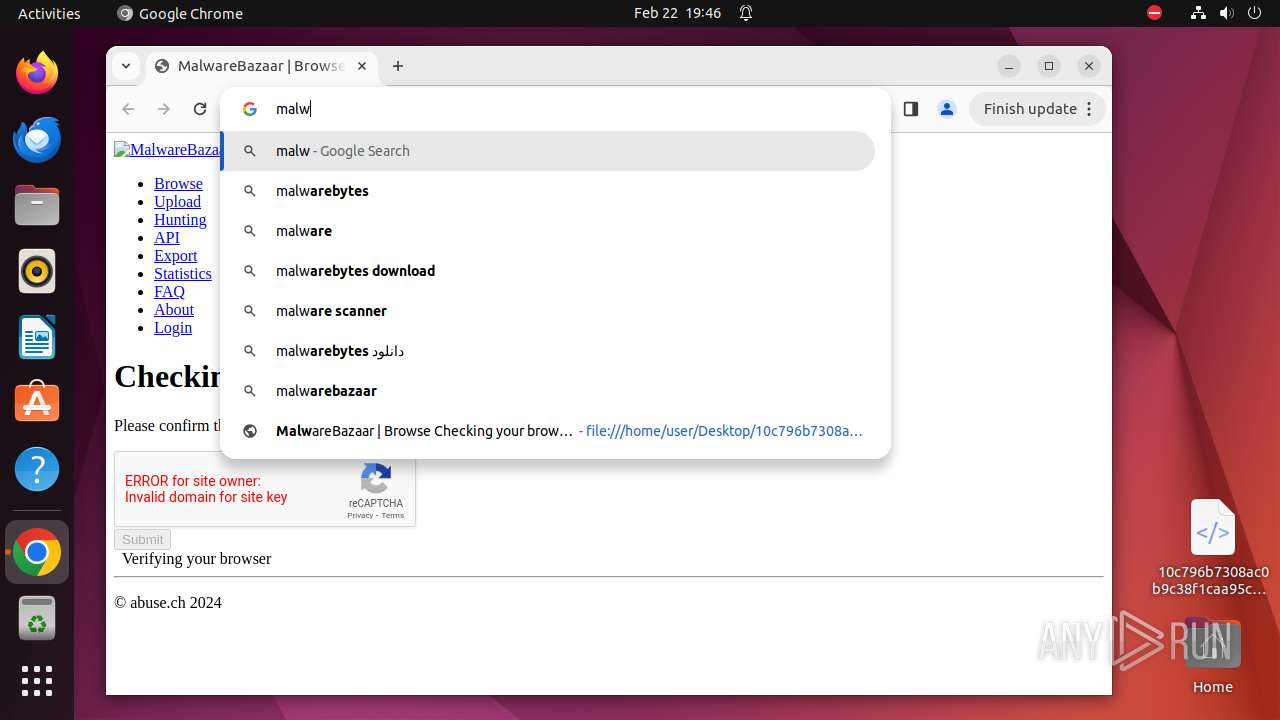1280x720 pixels.
Task: Open the Hunting link
Action: (x=180, y=220)
